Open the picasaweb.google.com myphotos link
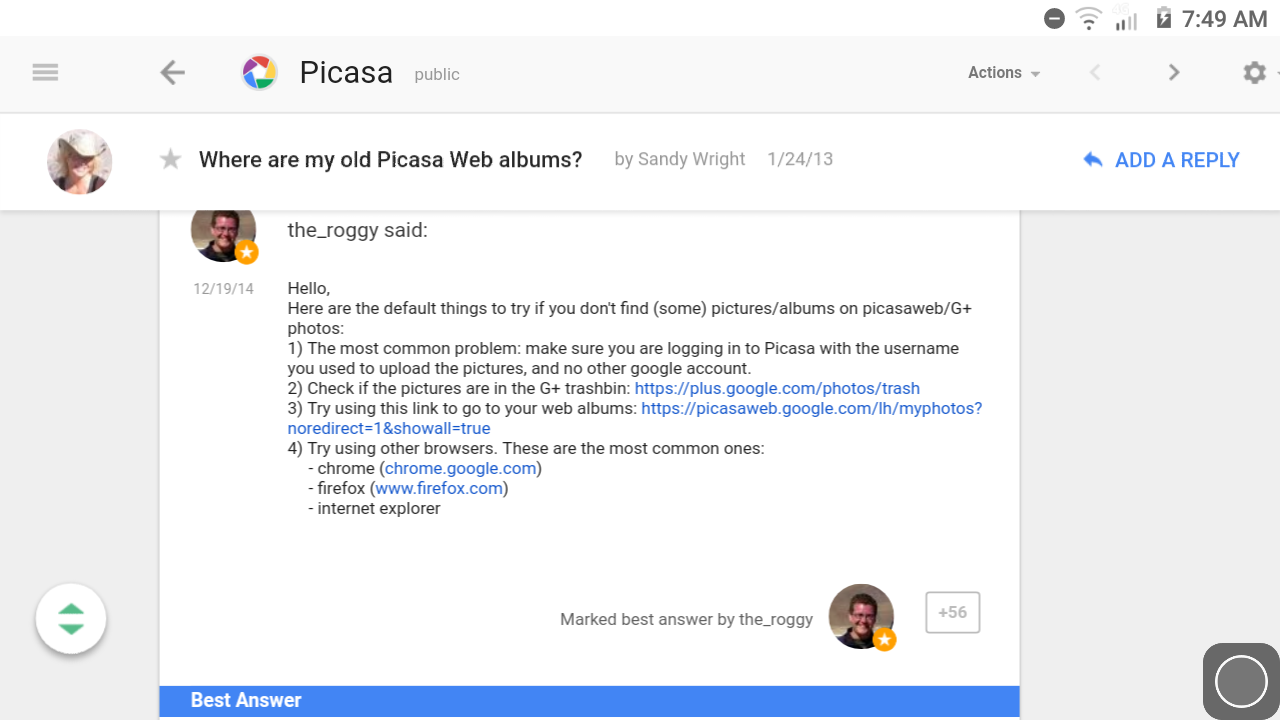 [x=635, y=418]
